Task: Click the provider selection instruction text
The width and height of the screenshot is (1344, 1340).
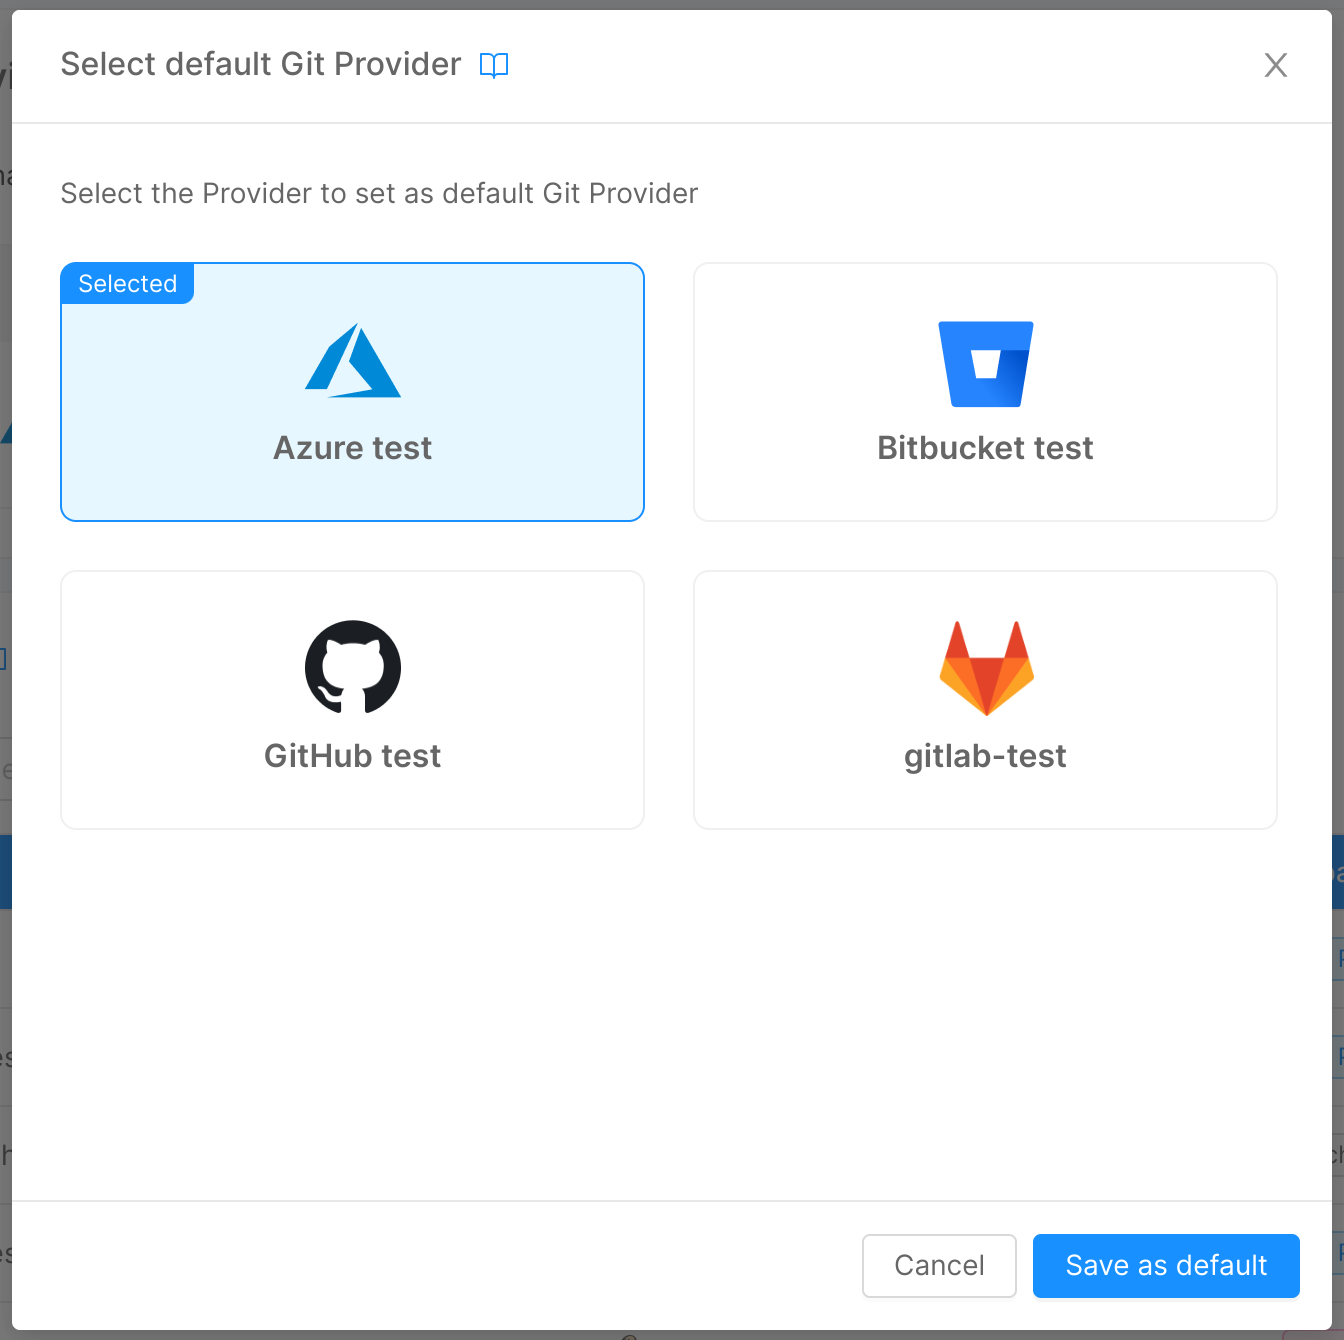Action: coord(379,193)
